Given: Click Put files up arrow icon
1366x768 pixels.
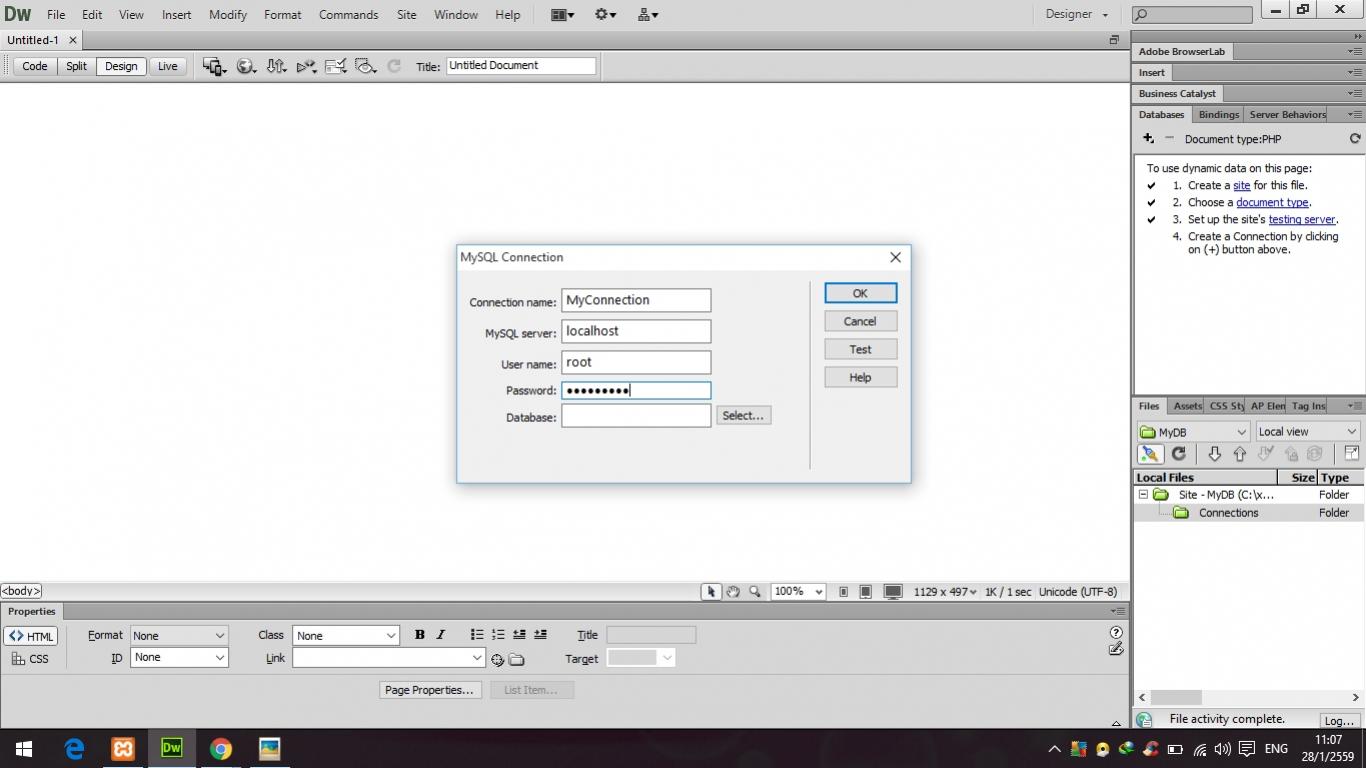Looking at the screenshot, I should point(1240,454).
